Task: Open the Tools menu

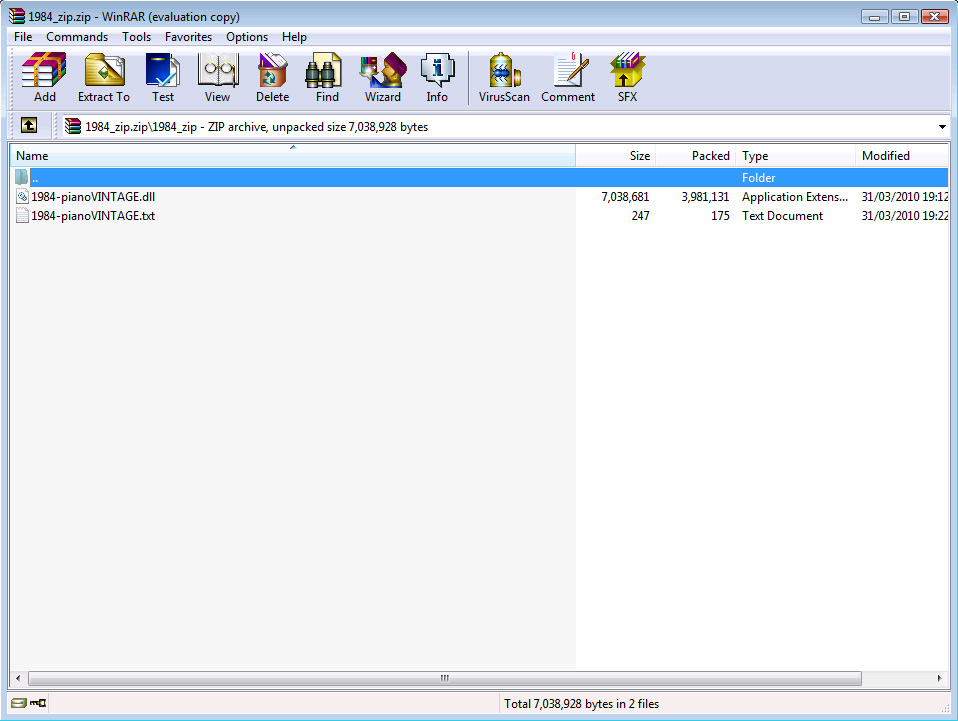Action: pos(136,37)
